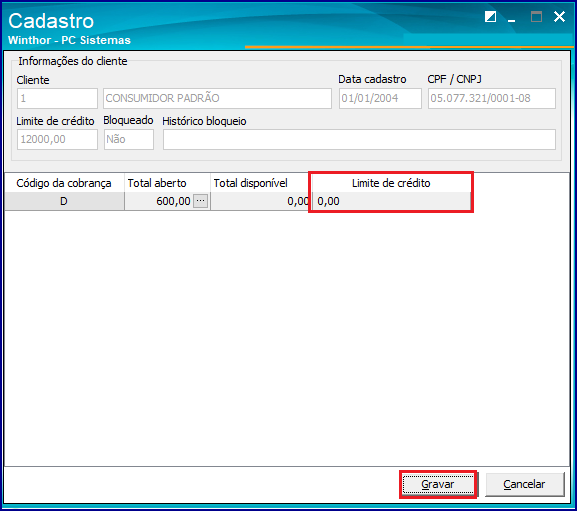Image resolution: width=577 pixels, height=511 pixels.
Task: Click the Cancelar button
Action: pyautogui.click(x=524, y=484)
